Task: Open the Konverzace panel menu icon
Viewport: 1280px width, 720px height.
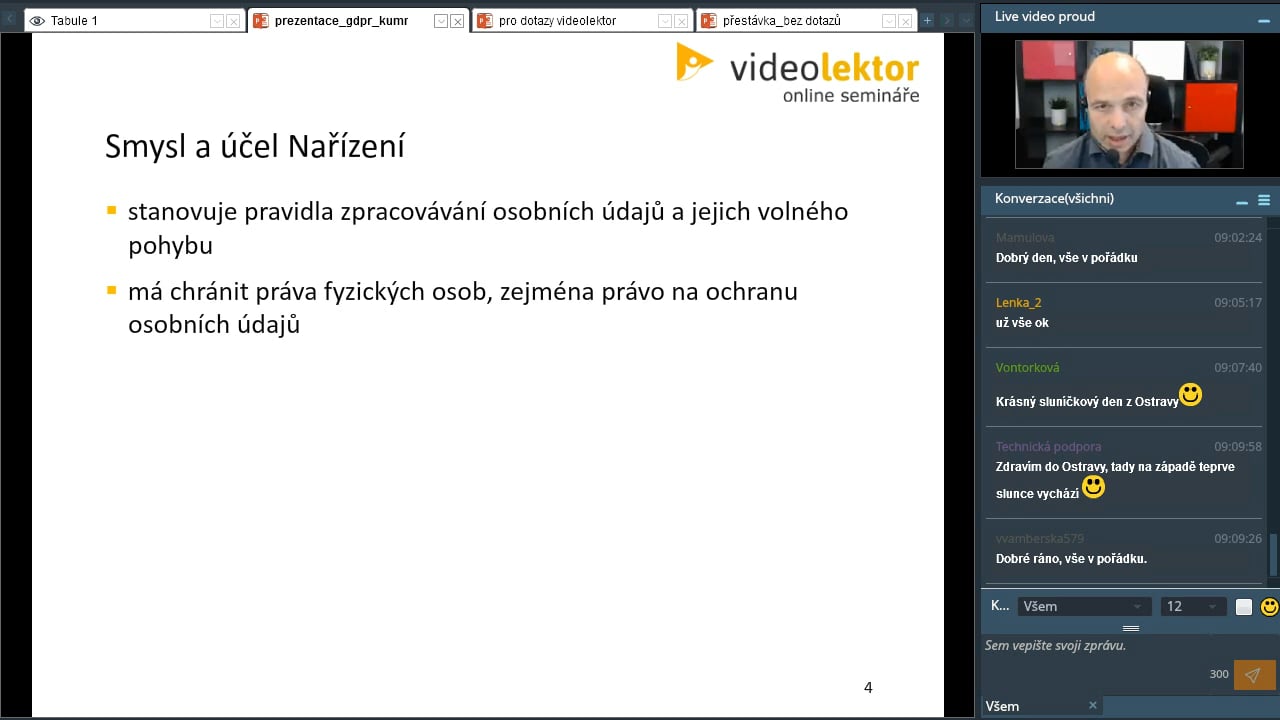Action: pyautogui.click(x=1264, y=200)
